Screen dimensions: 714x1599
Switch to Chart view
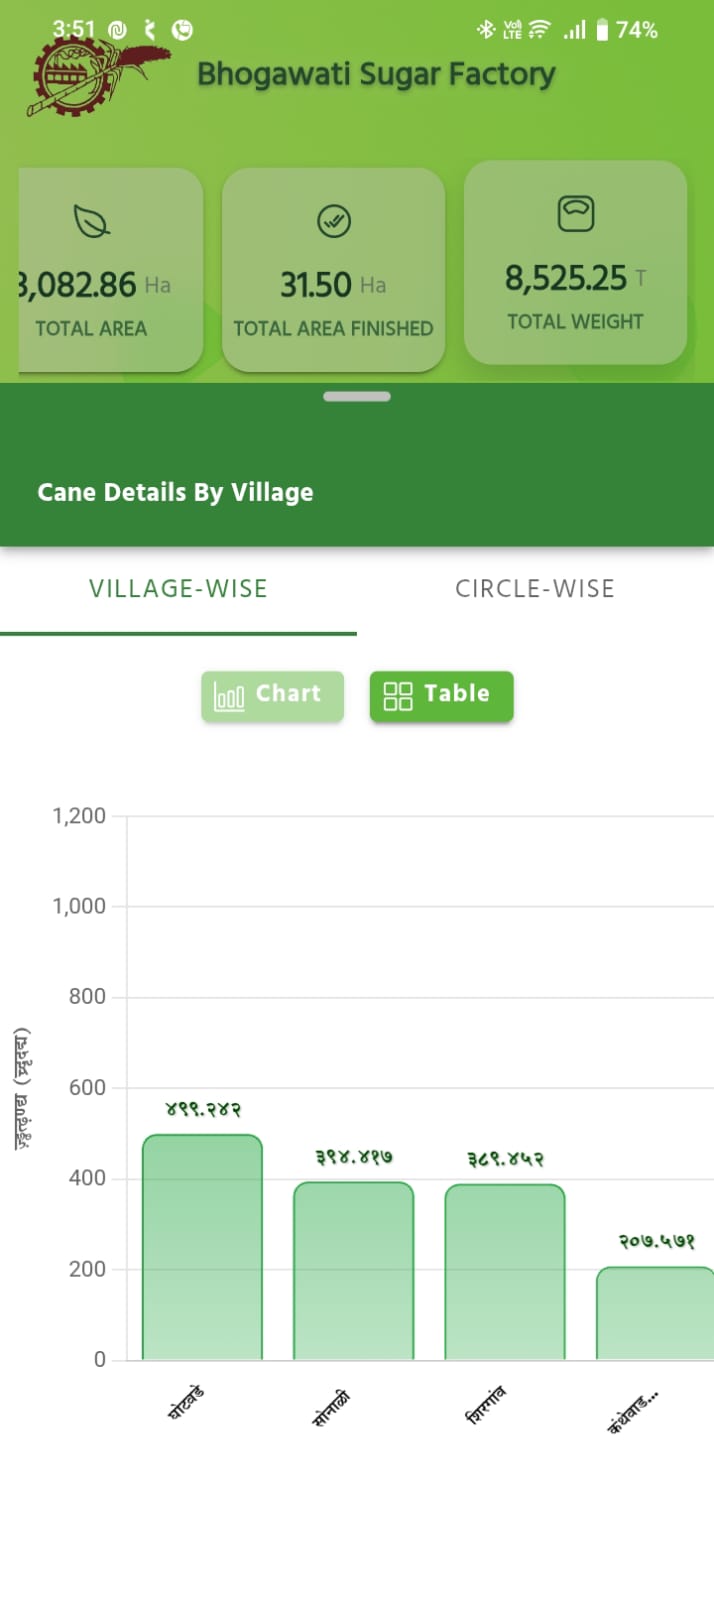click(x=272, y=696)
